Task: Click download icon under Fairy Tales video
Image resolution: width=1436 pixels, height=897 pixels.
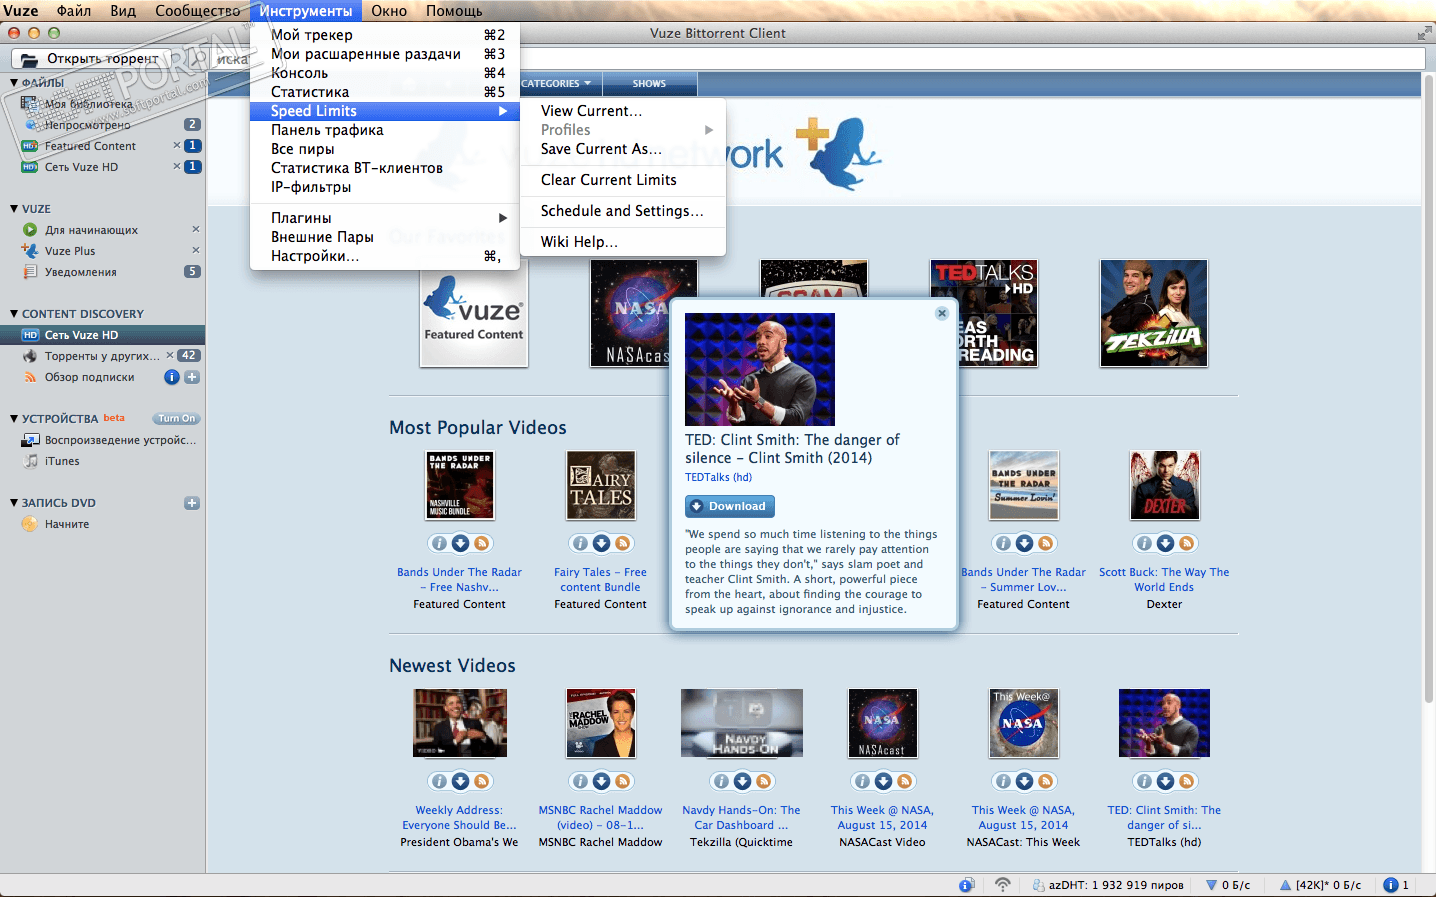Action: (x=601, y=543)
